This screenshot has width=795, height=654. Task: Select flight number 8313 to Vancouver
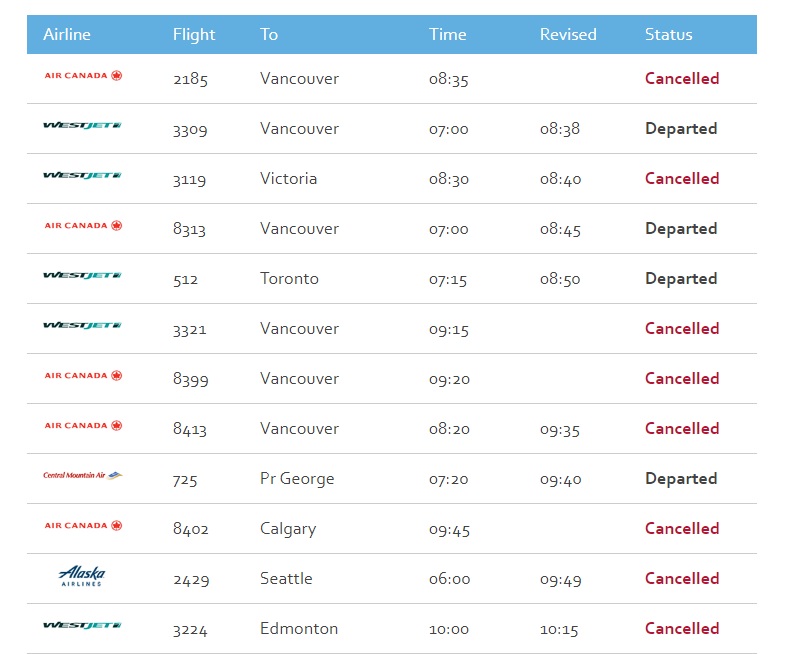(190, 229)
